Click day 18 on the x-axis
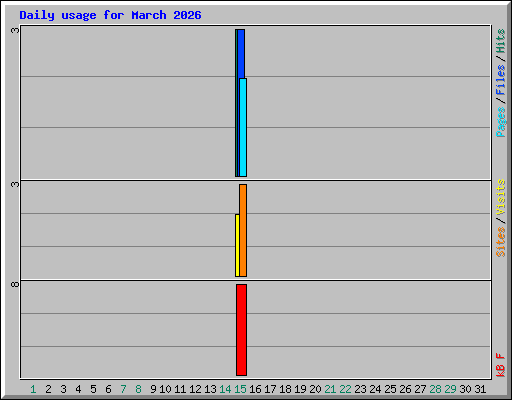The width and height of the screenshot is (512, 400). 285,389
